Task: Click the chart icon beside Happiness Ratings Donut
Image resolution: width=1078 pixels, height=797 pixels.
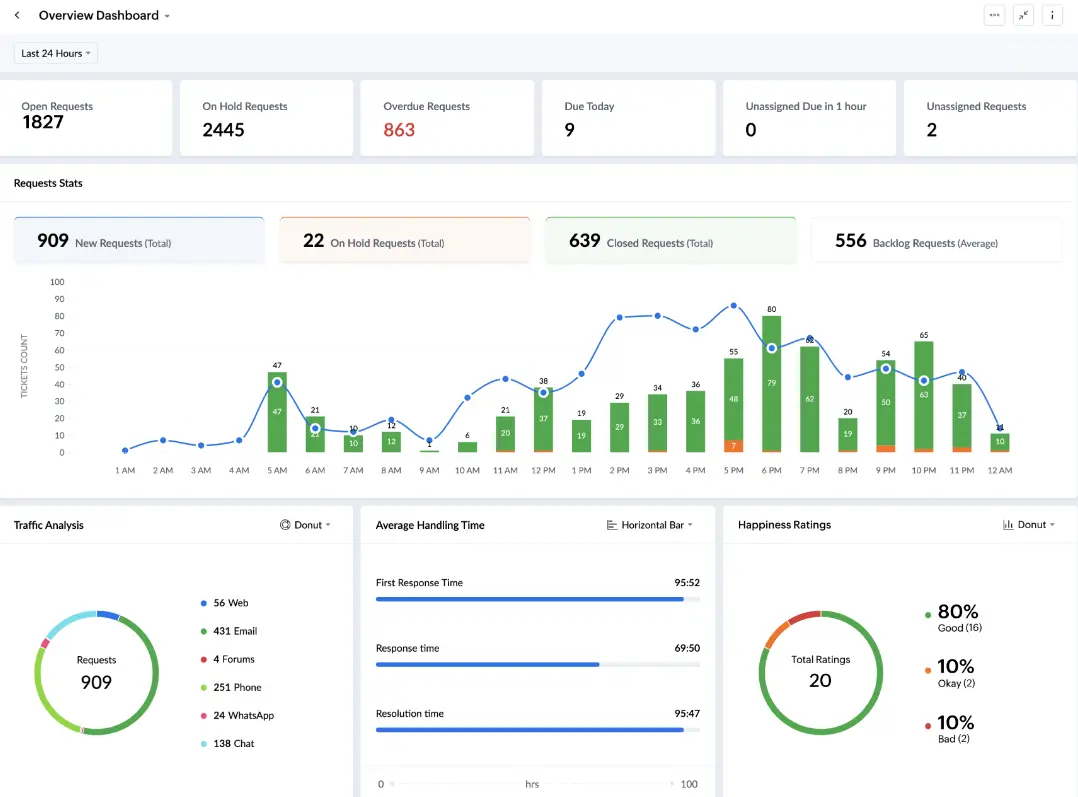Action: tap(1008, 524)
